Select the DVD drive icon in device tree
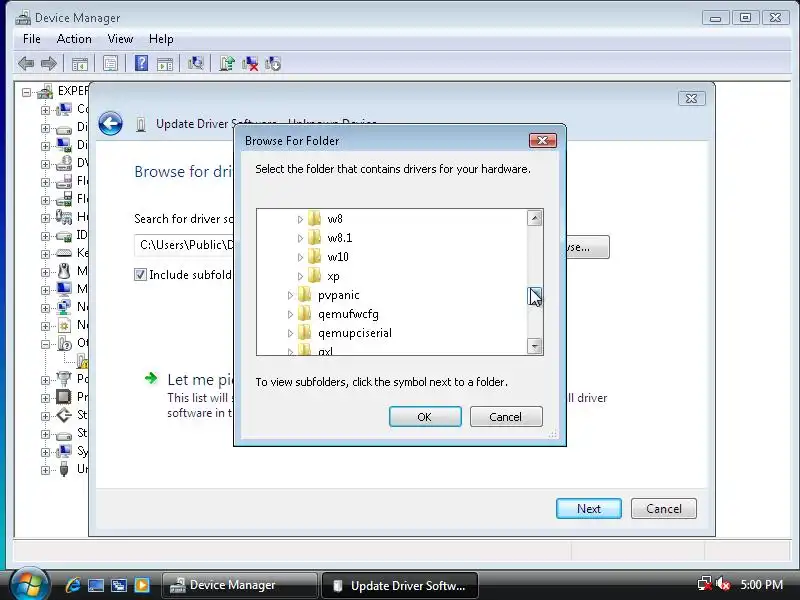Viewport: 800px width, 600px height. 64,163
